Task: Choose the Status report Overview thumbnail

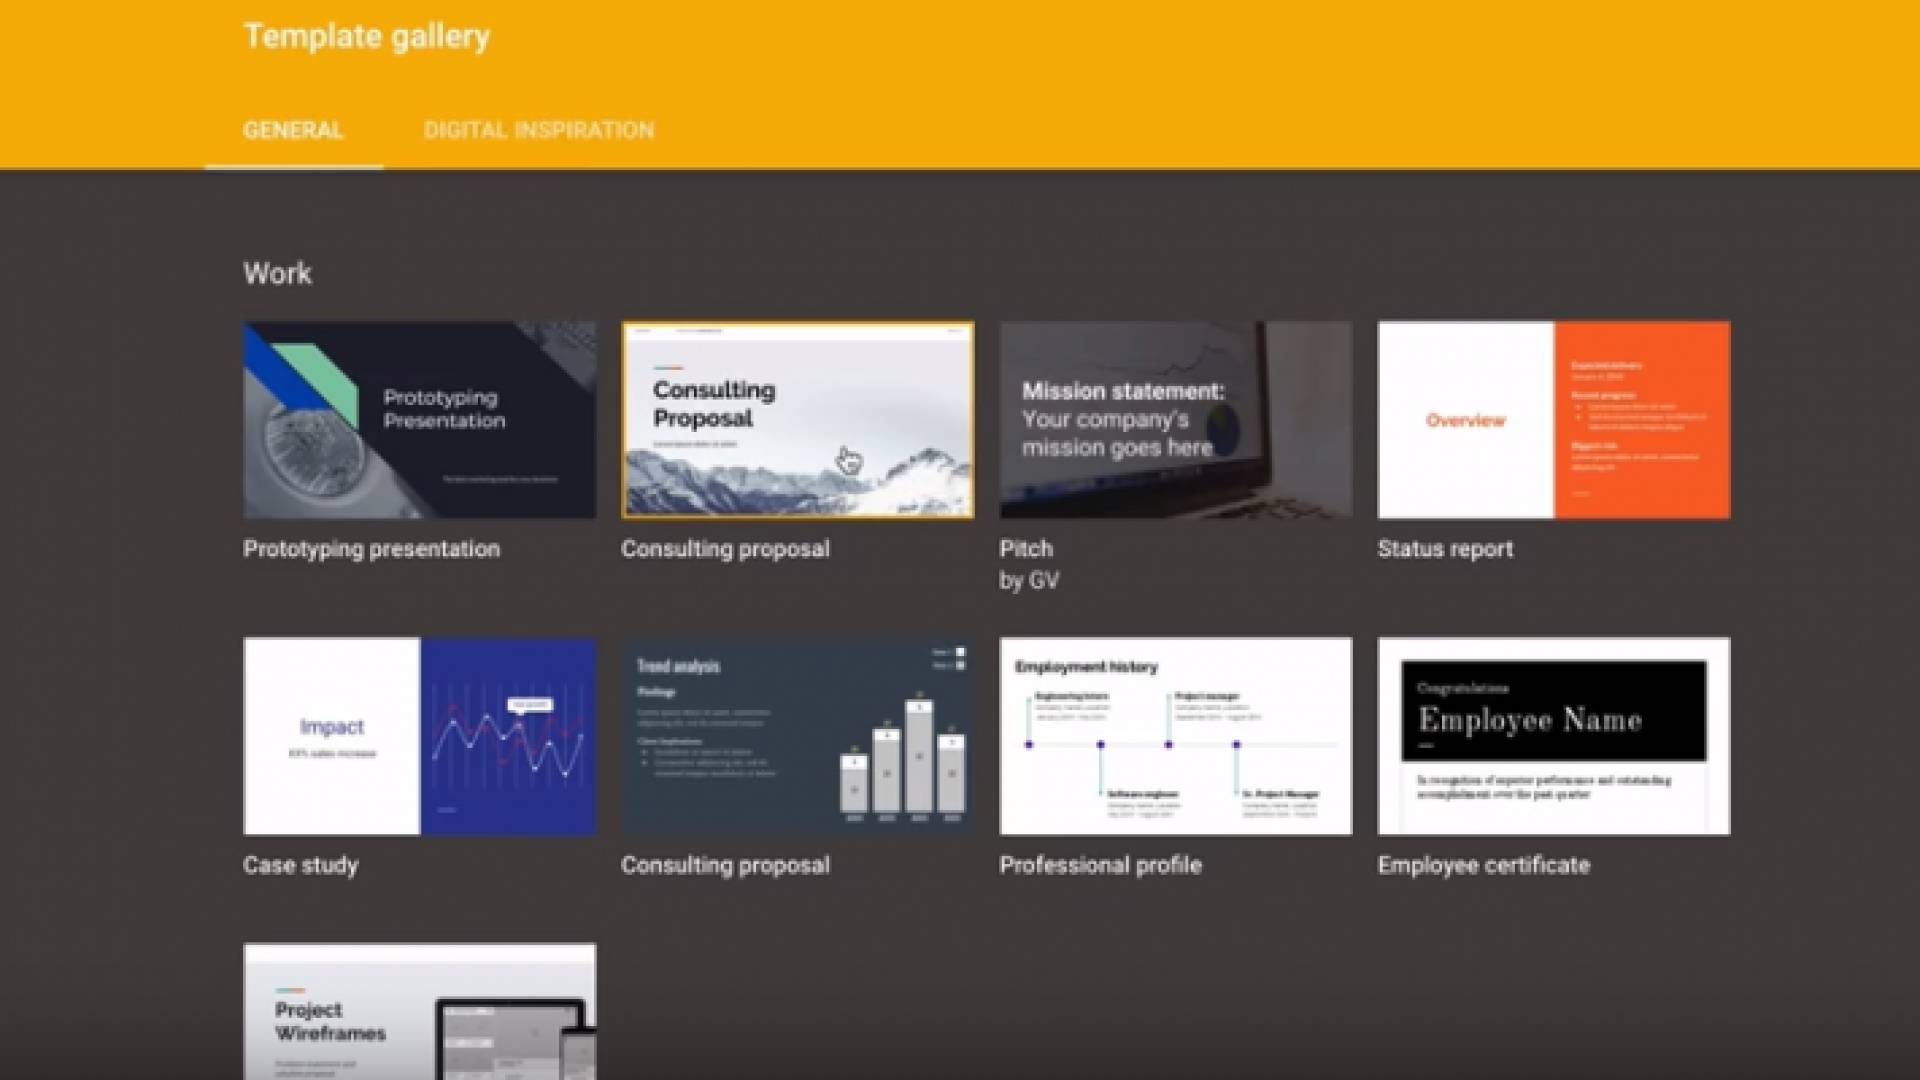Action: [1553, 419]
